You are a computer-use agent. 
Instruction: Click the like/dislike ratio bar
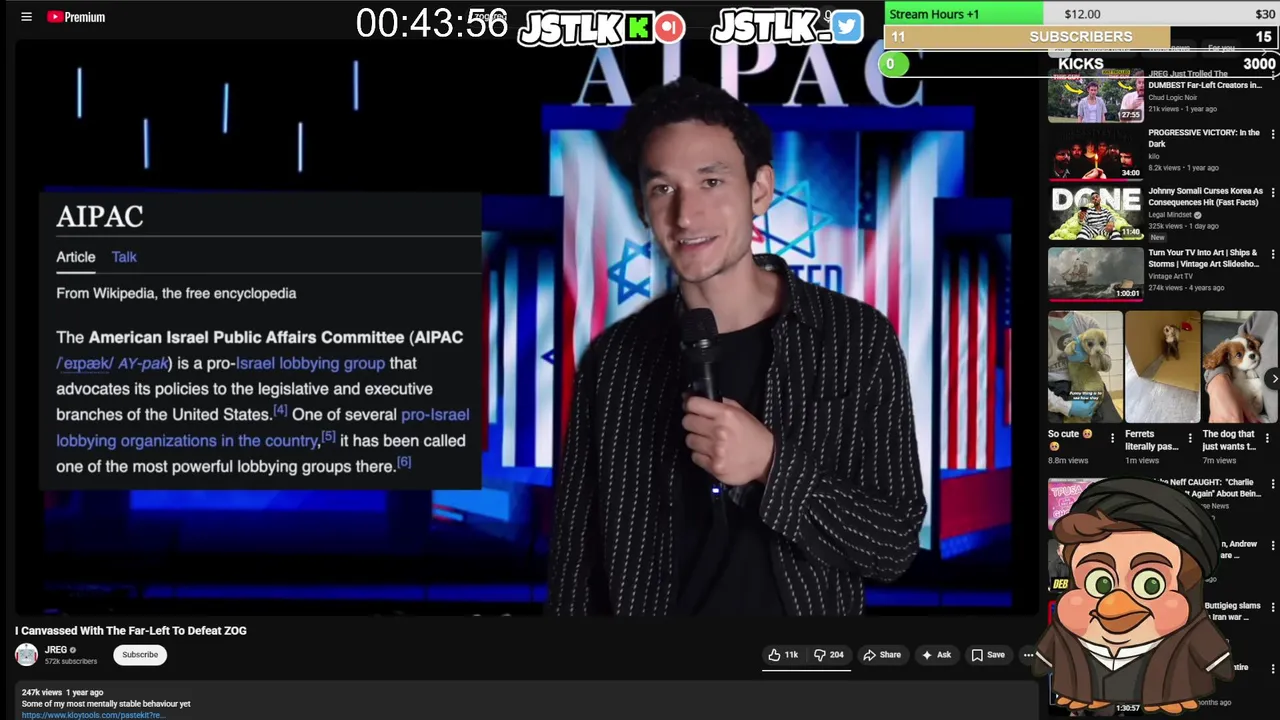point(807,669)
